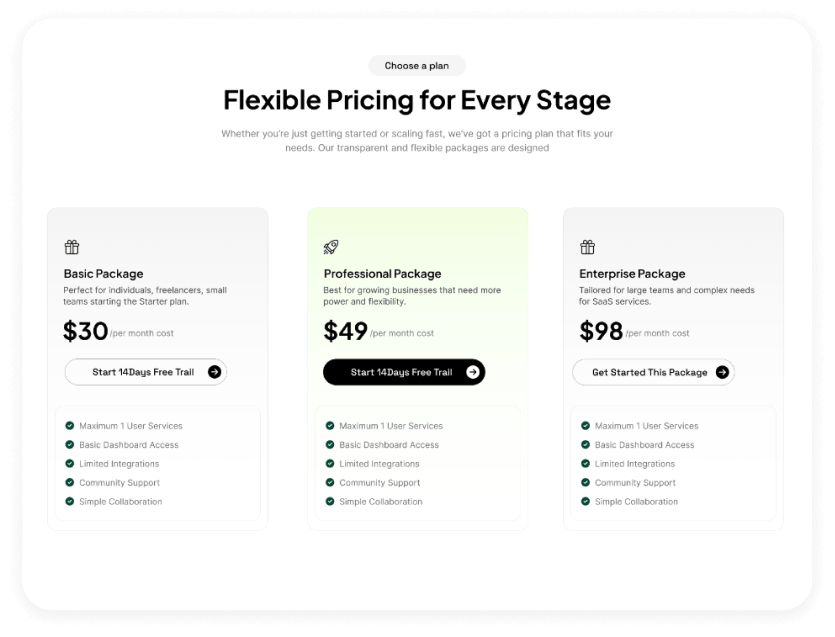The height and width of the screenshot is (637, 835).
Task: Click Basic checkmark beside Limited Integrations
Action: pos(70,463)
